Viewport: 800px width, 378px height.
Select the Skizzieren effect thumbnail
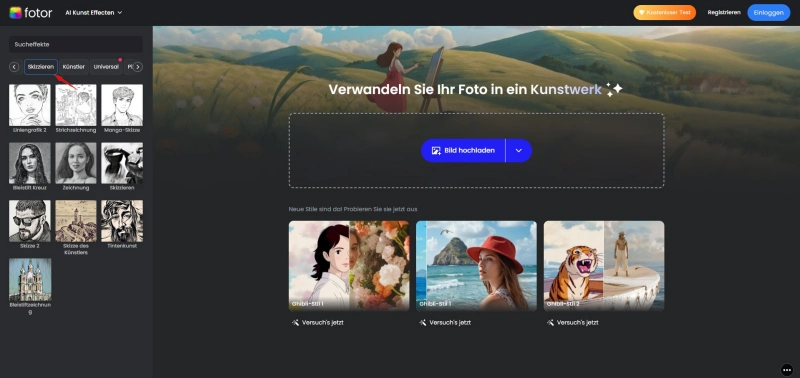click(122, 163)
